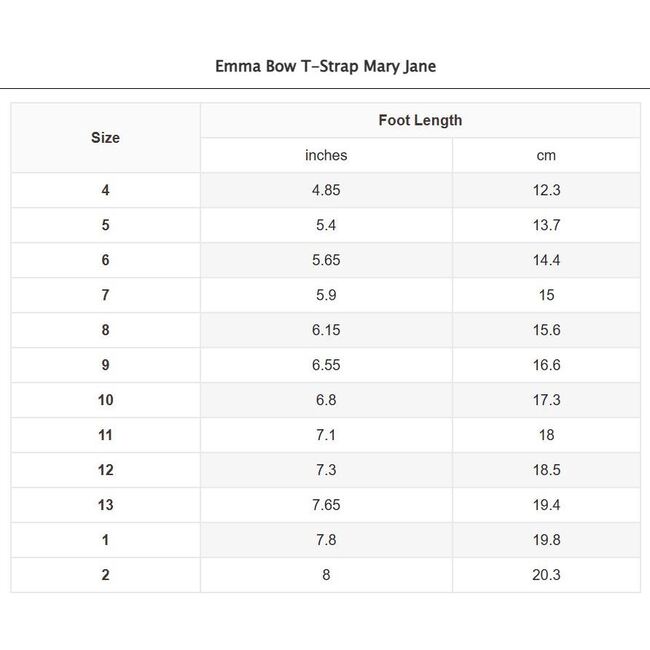Select the 4.85 inches cell
650x650 pixels.
click(x=326, y=190)
